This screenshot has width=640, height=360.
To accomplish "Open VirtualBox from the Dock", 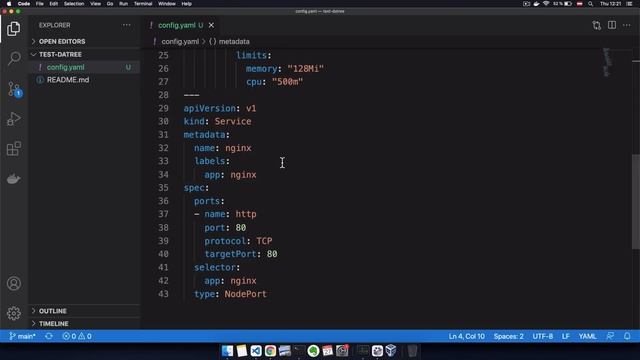I will (x=391, y=351).
